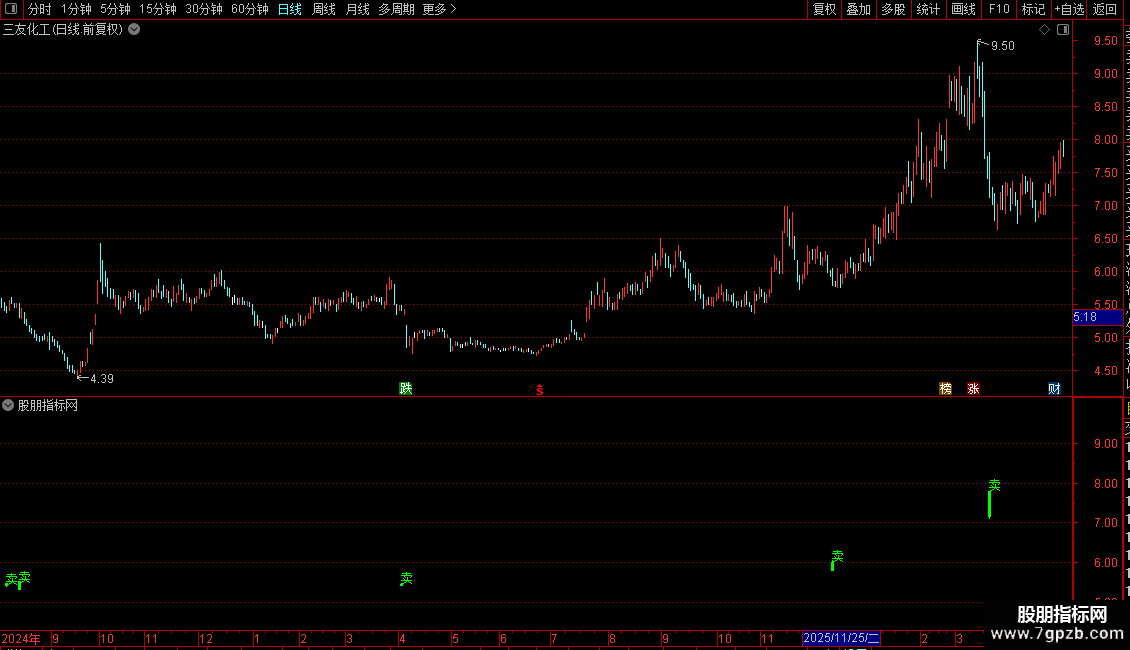The height and width of the screenshot is (650, 1130).
Task: Click the green 跌 marker icon
Action: [406, 388]
